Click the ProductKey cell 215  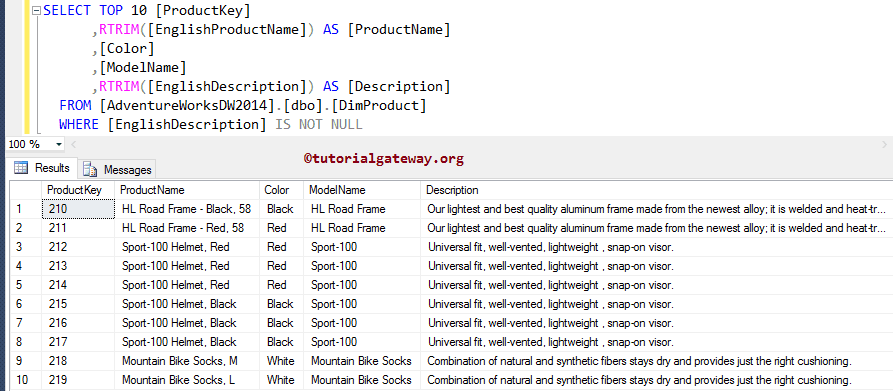pyautogui.click(x=78, y=304)
